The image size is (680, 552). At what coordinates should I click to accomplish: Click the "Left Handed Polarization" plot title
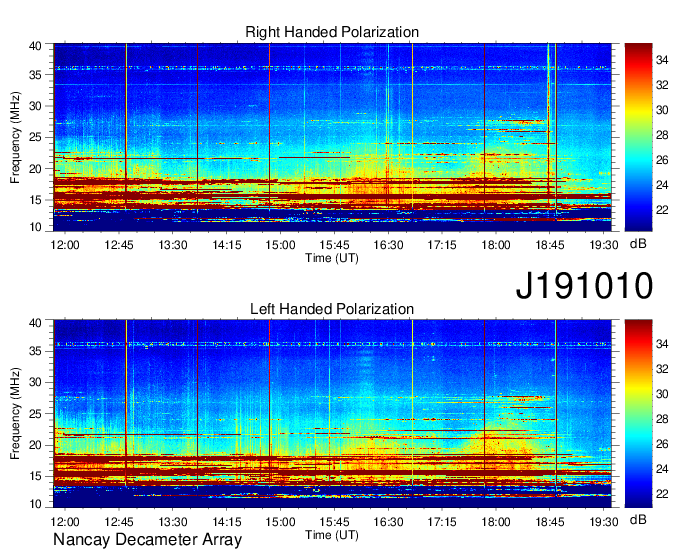[x=332, y=309]
